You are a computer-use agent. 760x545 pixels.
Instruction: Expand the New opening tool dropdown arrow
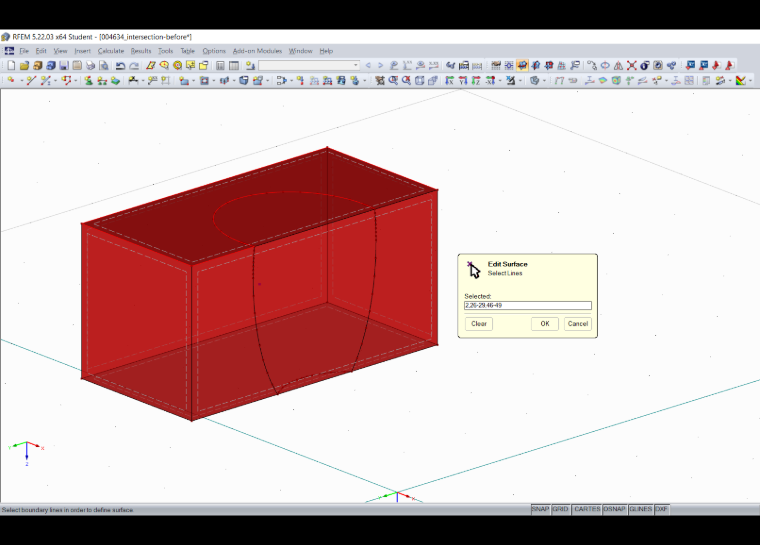pos(214,80)
